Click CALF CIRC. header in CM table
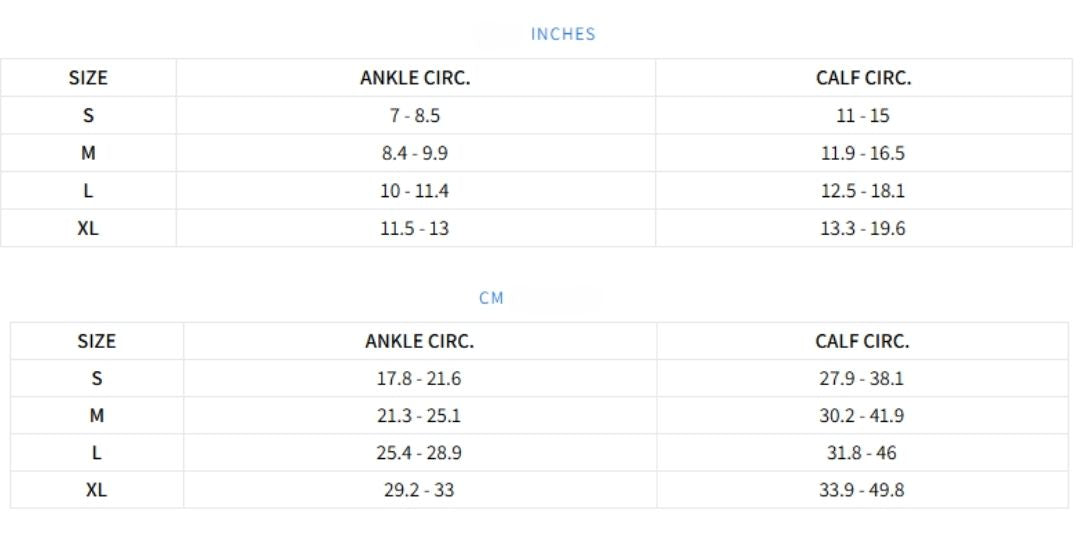1080x540 pixels. click(x=862, y=341)
